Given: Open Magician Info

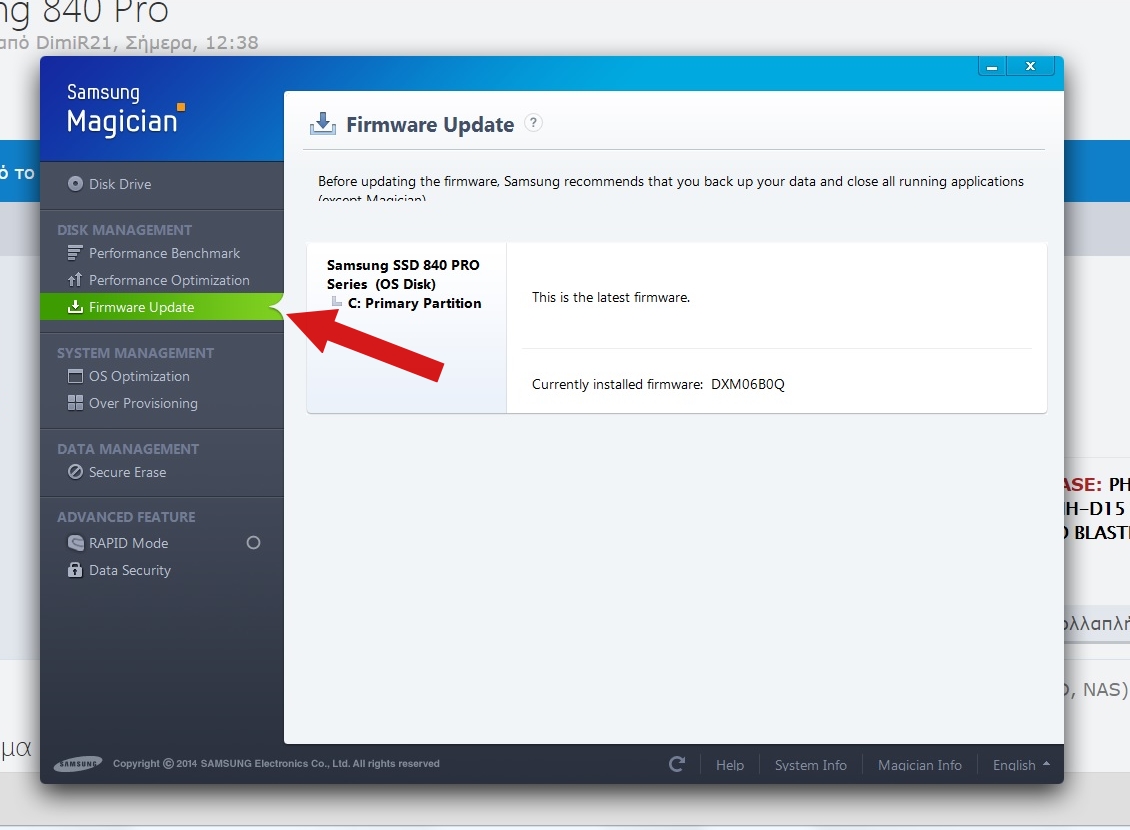Looking at the screenshot, I should click(x=920, y=765).
